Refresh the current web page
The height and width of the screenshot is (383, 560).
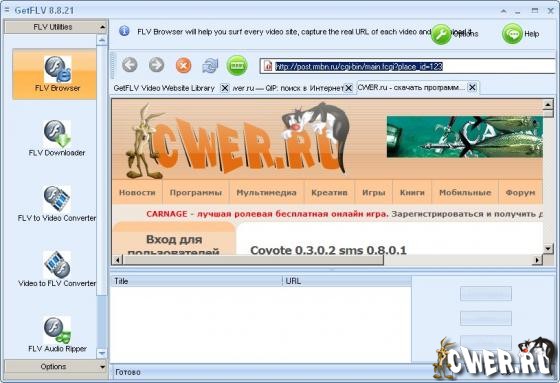210,66
